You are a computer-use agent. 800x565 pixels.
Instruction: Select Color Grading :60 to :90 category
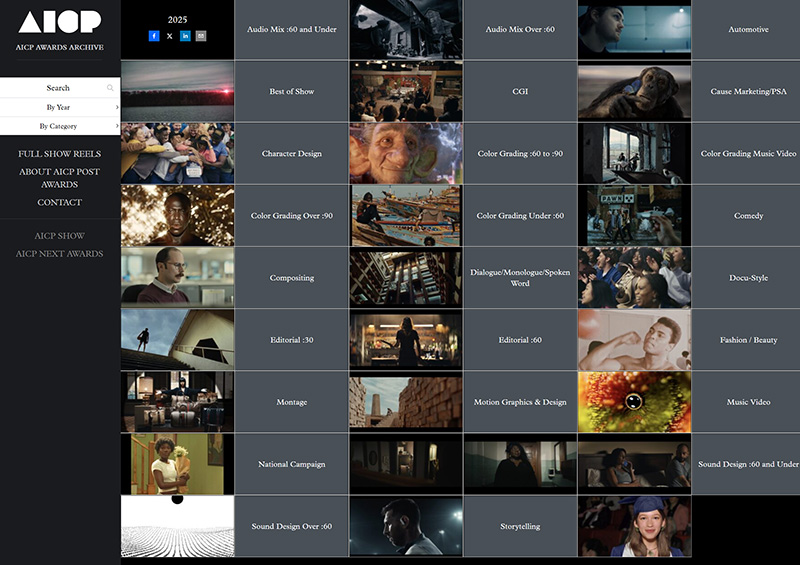(520, 153)
